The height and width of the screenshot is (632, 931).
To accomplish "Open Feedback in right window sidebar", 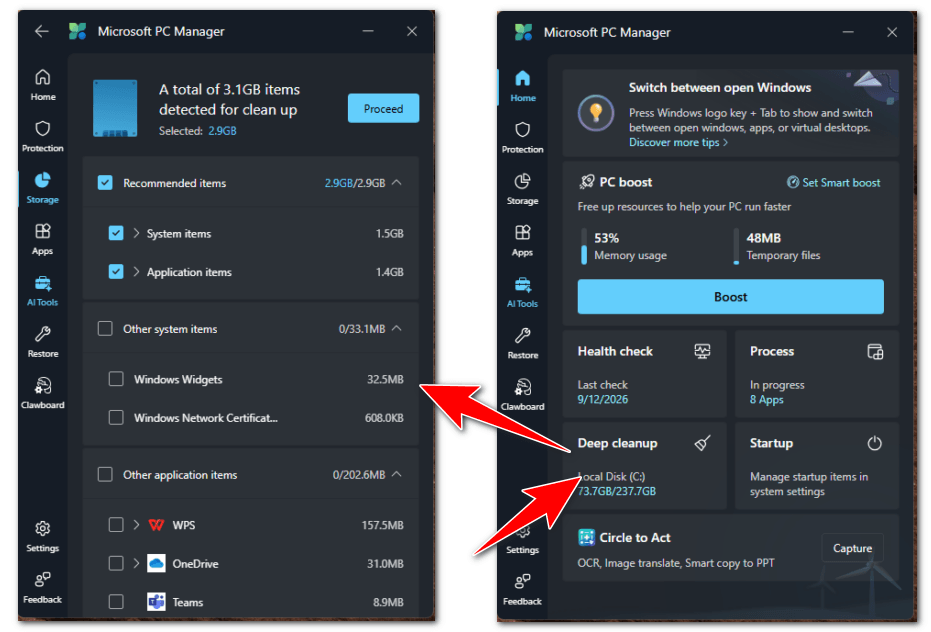I will click(x=522, y=589).
